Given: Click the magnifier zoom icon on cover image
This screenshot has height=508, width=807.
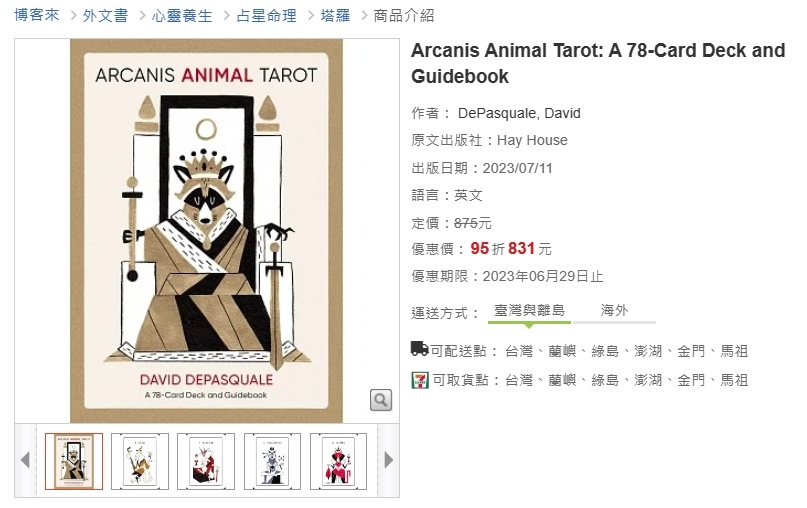Looking at the screenshot, I should click(381, 400).
